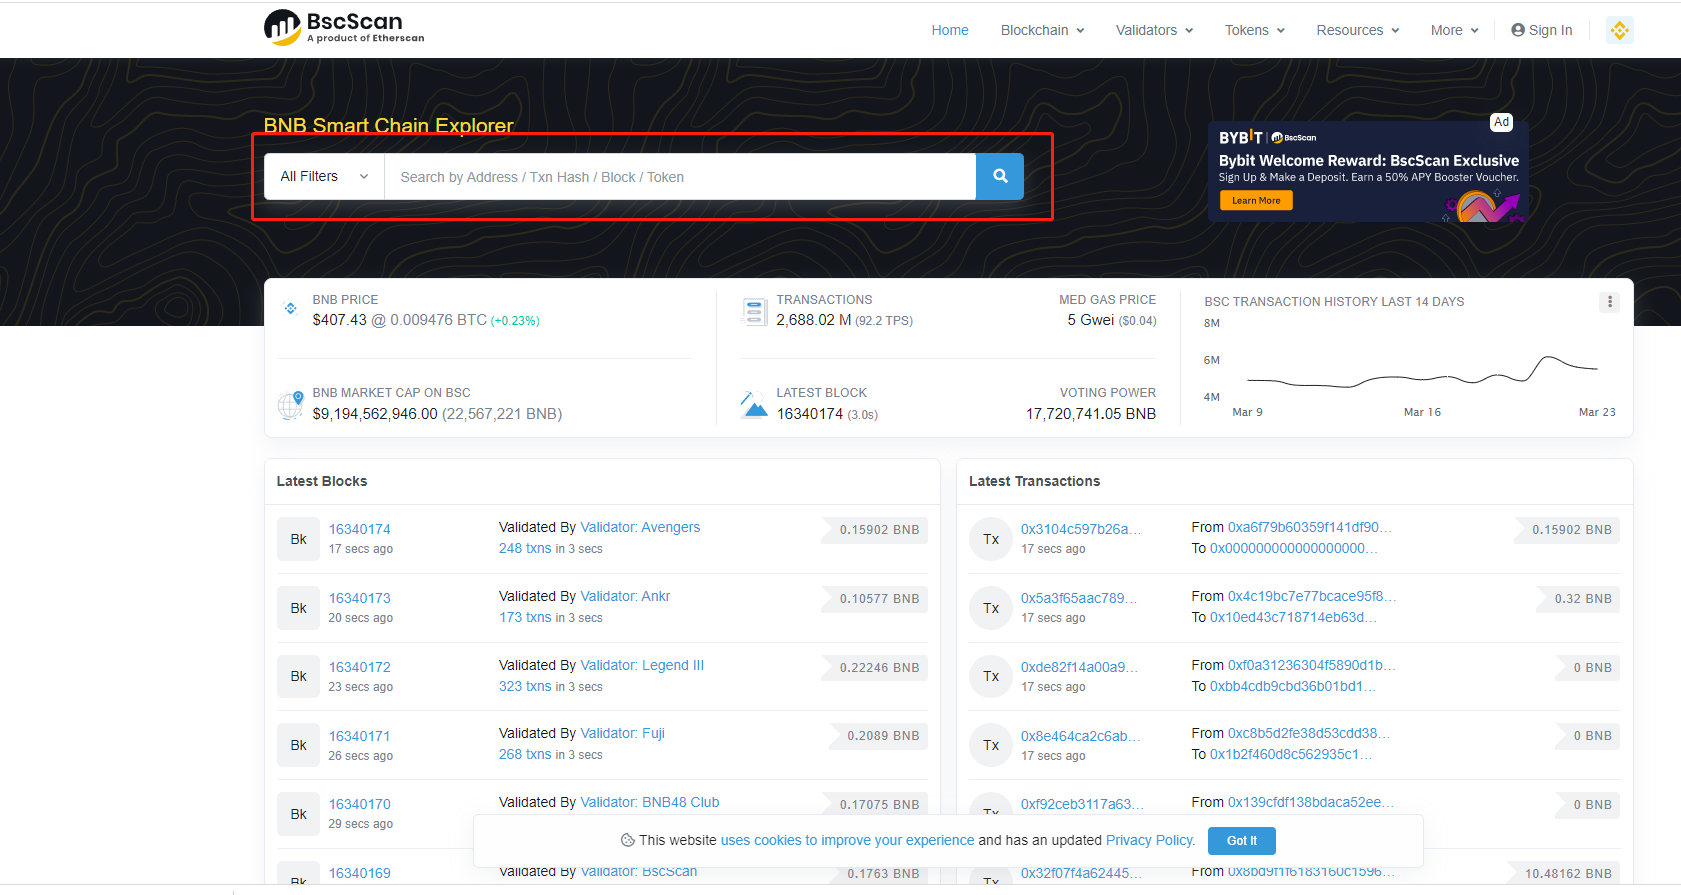Expand the Validators menu
Screen dimensions: 1681x895
1154,30
